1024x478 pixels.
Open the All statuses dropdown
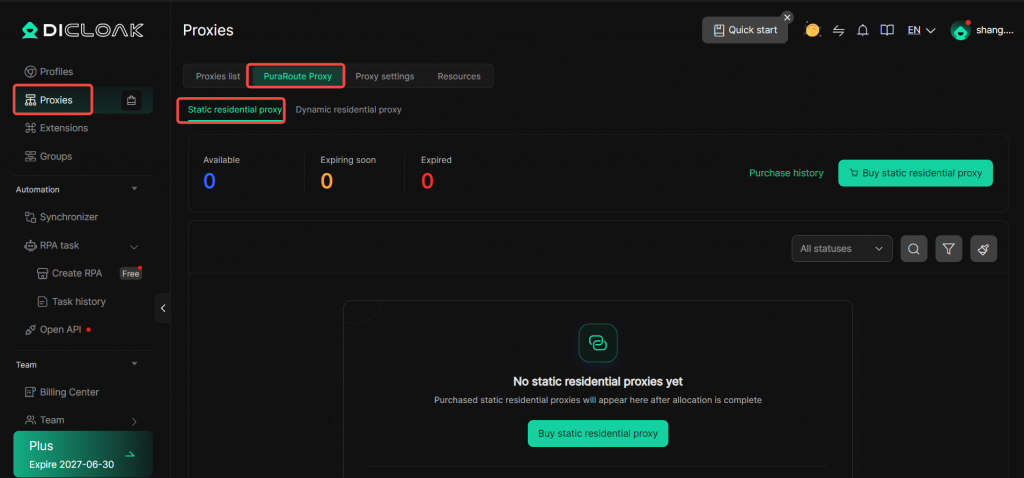842,249
